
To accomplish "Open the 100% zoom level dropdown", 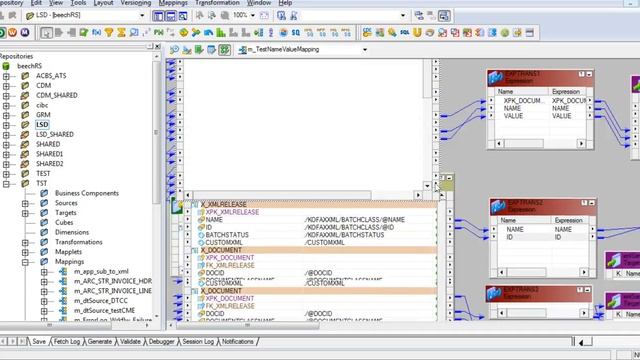I will [253, 16].
